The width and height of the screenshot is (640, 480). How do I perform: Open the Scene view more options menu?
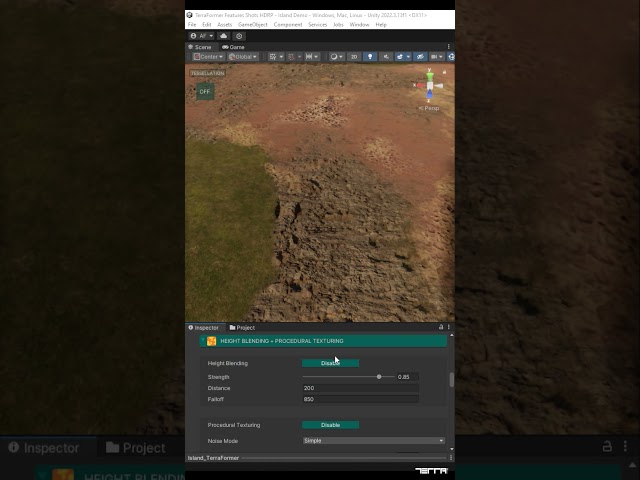coord(448,47)
